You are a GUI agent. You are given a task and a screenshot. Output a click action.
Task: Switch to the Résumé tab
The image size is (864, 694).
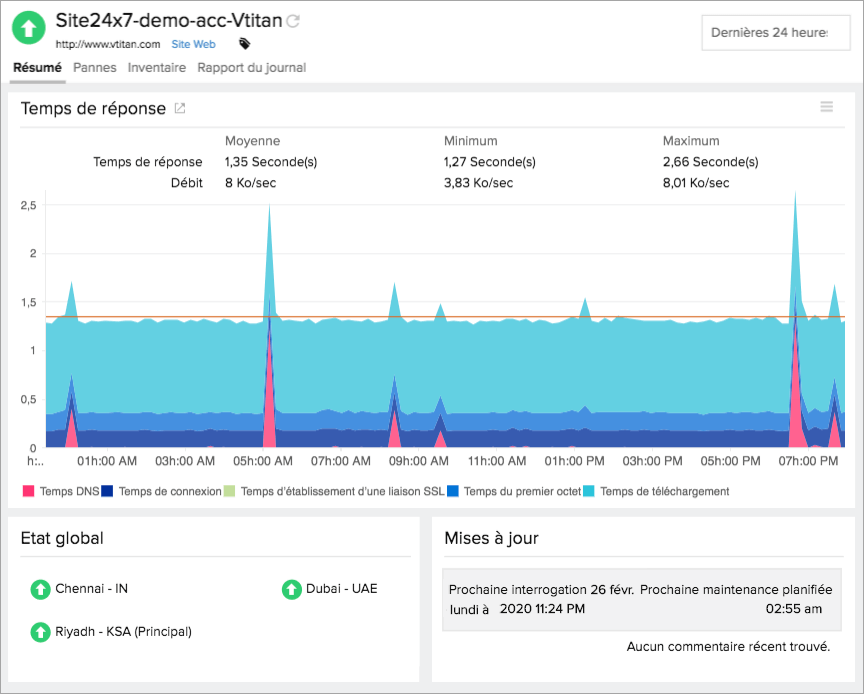click(x=37, y=68)
